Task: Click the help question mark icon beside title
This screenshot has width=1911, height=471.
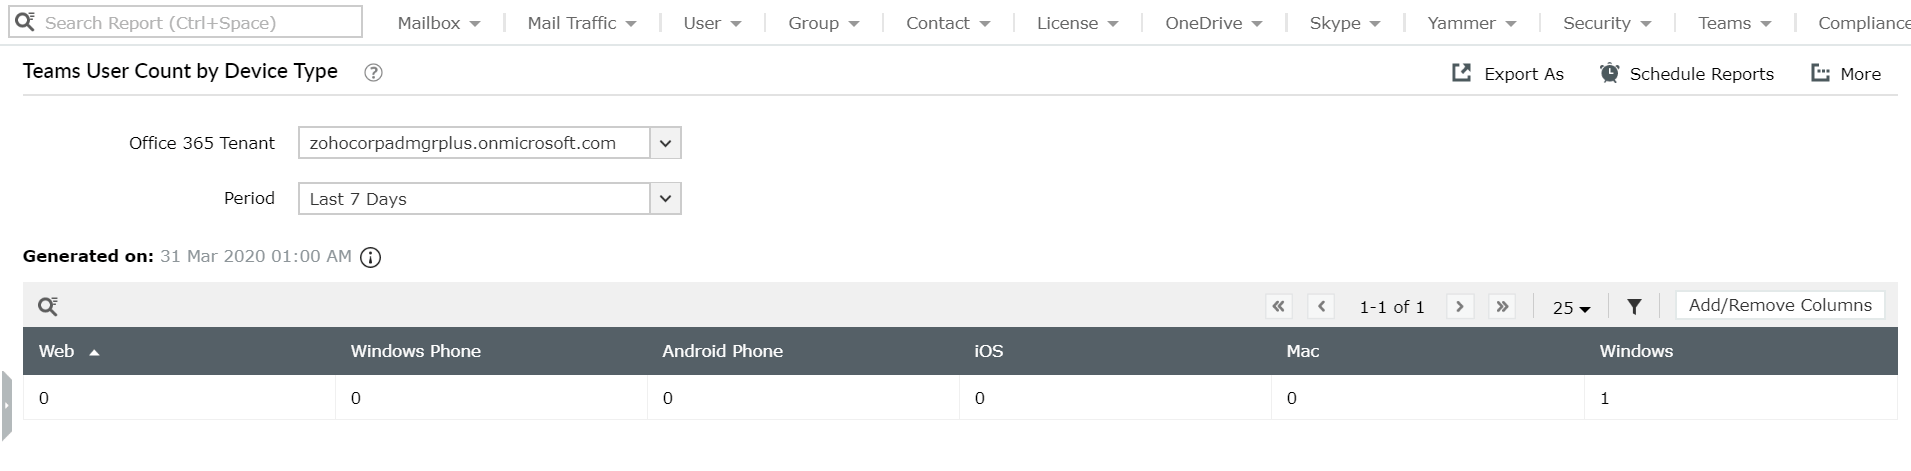Action: click(373, 72)
